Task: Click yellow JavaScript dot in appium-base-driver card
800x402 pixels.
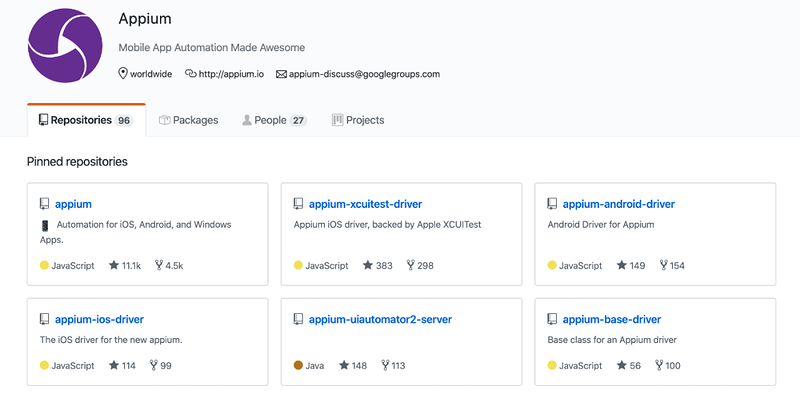Action: 552,365
